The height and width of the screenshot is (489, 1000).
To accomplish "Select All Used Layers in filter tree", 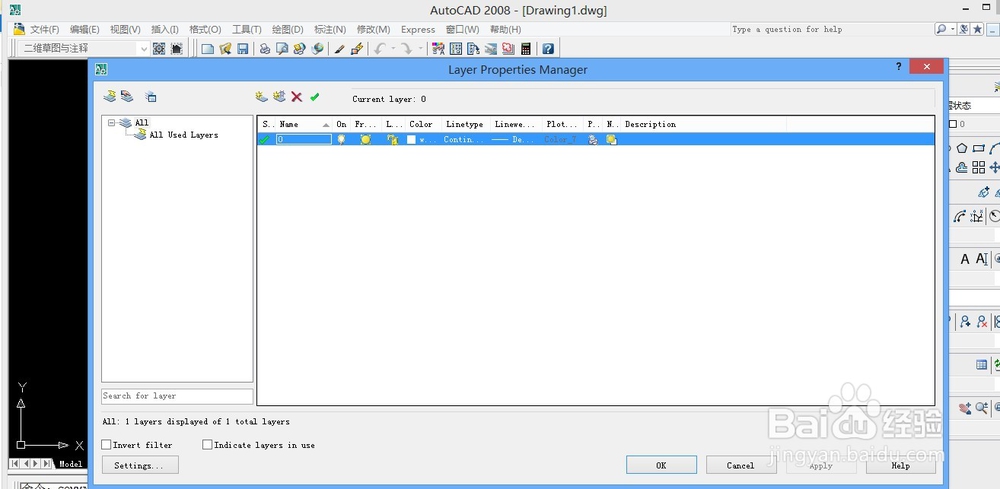I will (x=183, y=135).
